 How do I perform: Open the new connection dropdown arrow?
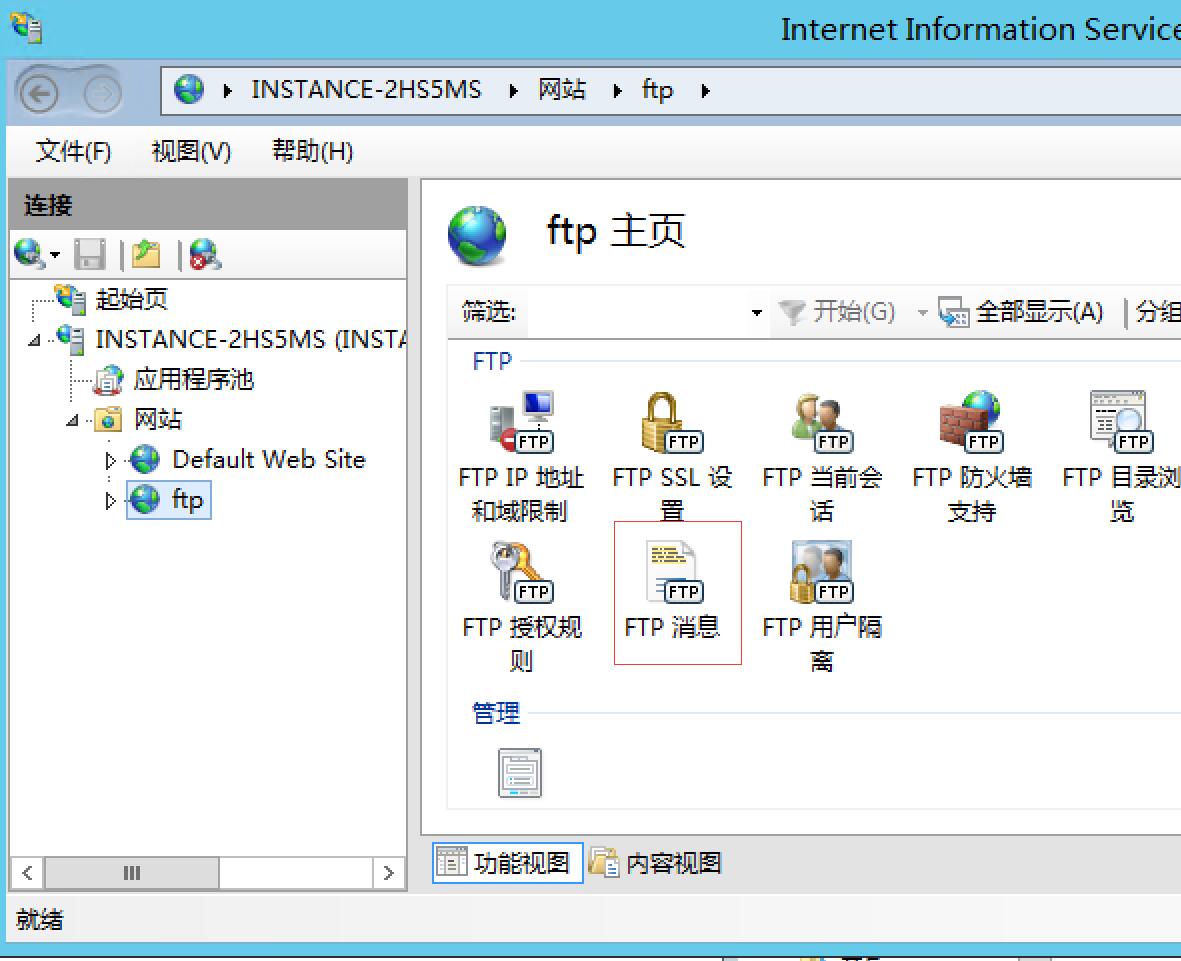55,255
